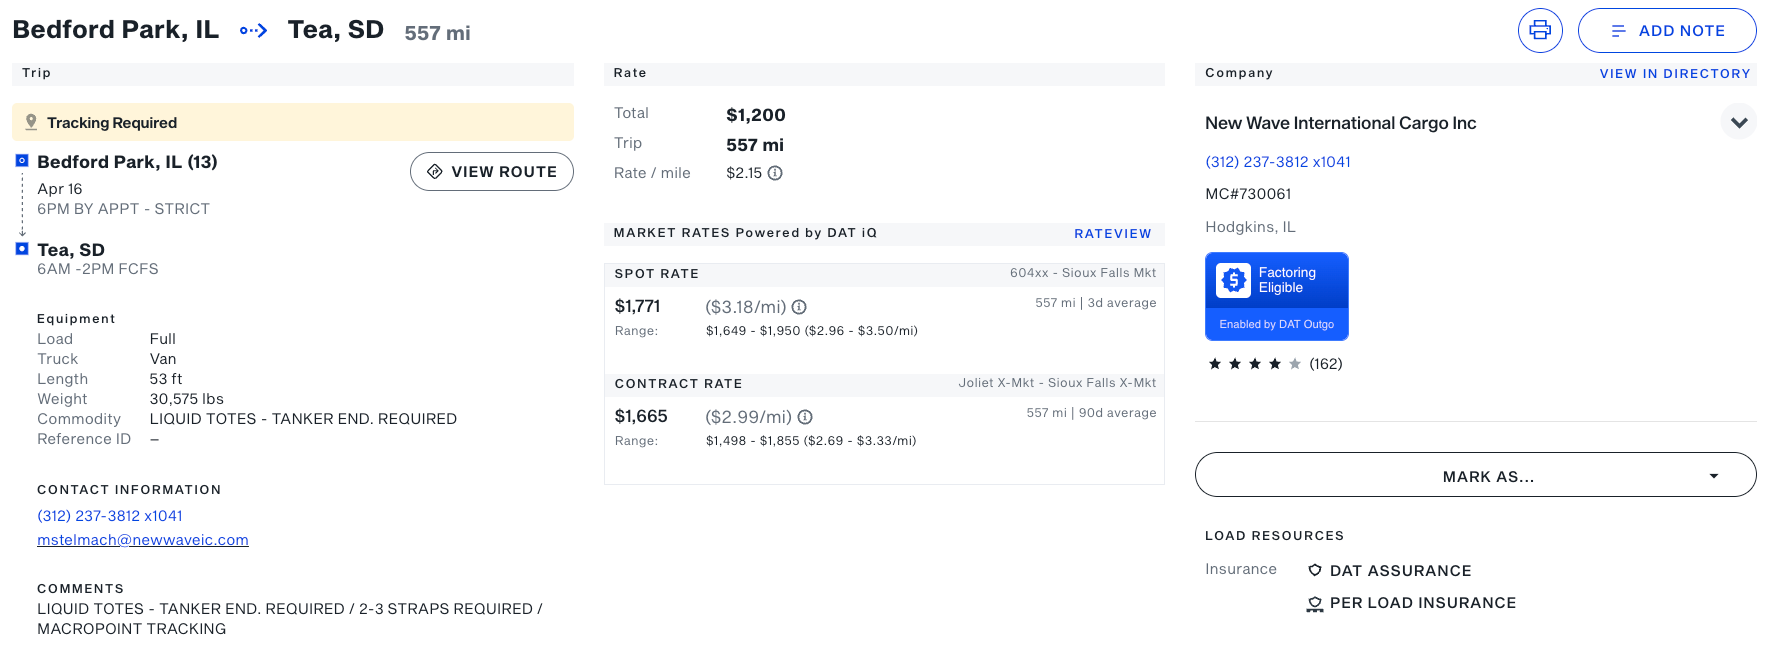Image resolution: width=1773 pixels, height=648 pixels.
Task: Click the contract rate info icon
Action: pos(805,417)
